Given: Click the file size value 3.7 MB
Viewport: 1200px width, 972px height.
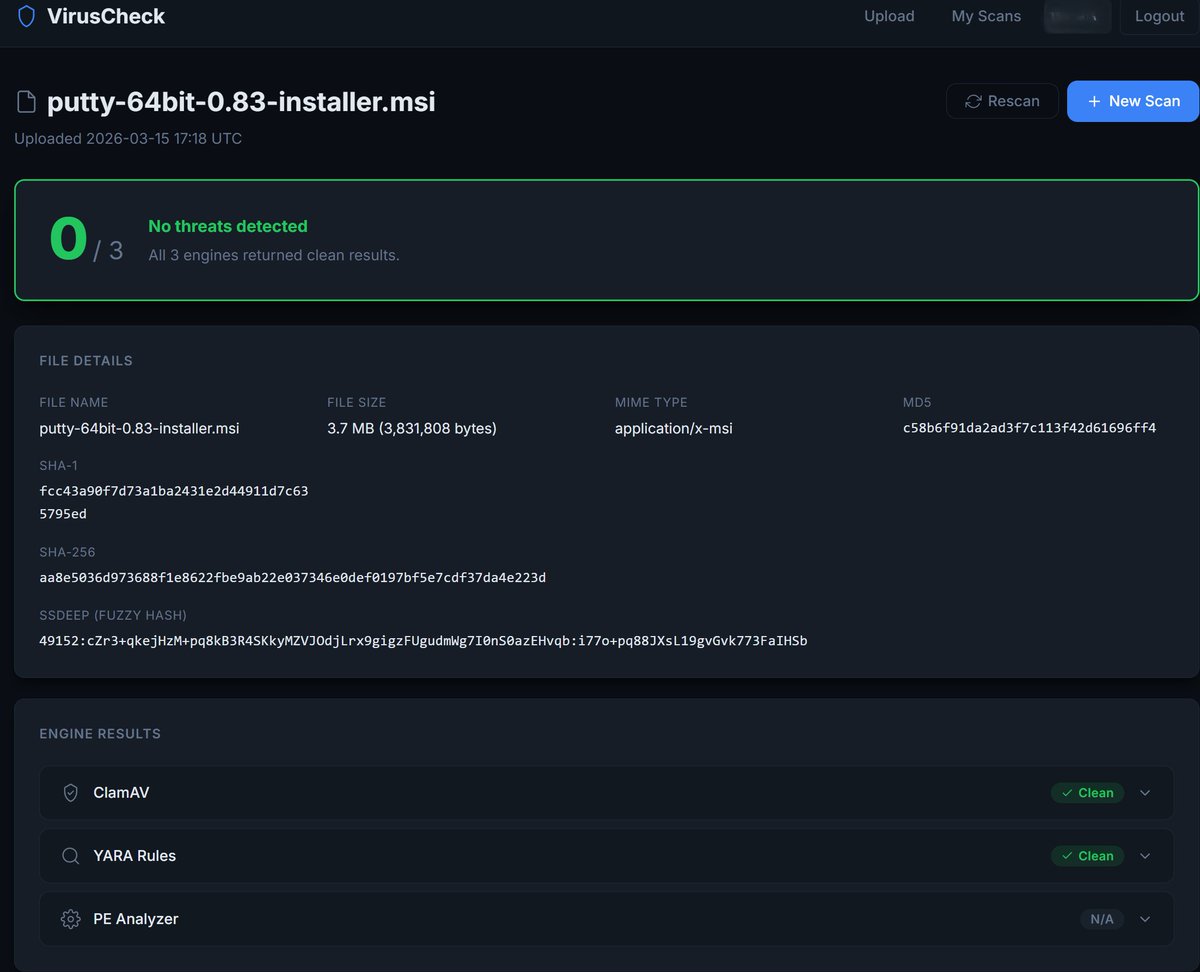Looking at the screenshot, I should coord(412,428).
